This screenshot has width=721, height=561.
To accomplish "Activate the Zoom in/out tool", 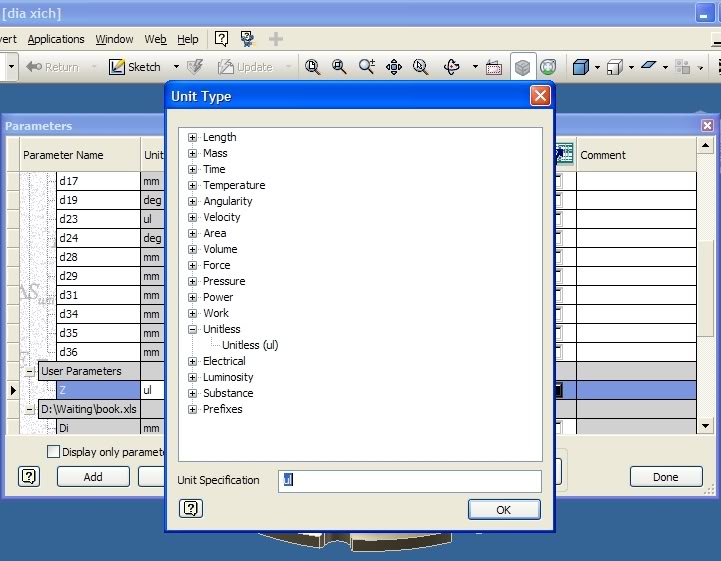I will pyautogui.click(x=366, y=67).
